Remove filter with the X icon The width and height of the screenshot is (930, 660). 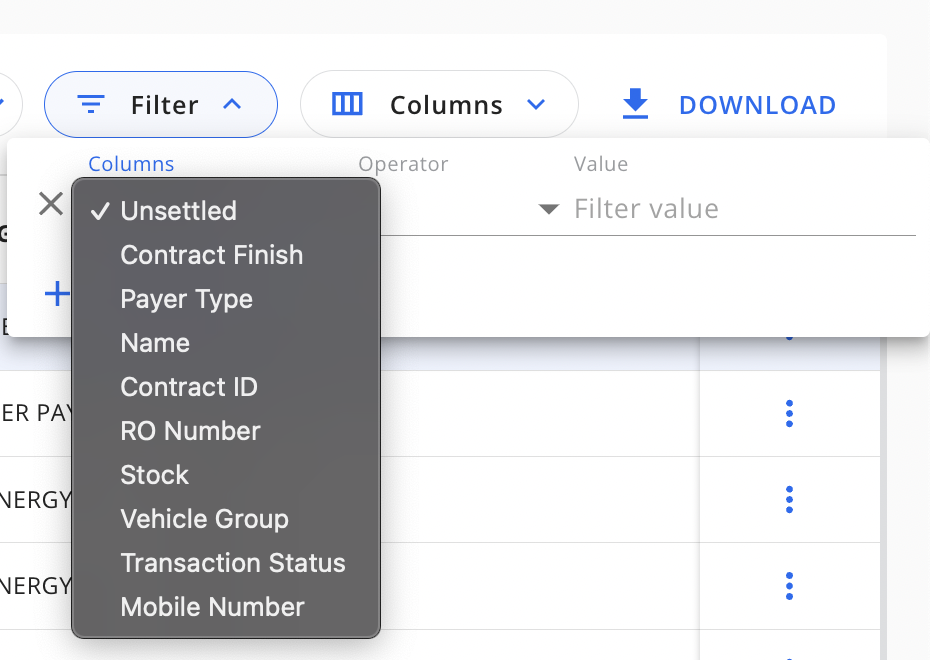tap(50, 204)
